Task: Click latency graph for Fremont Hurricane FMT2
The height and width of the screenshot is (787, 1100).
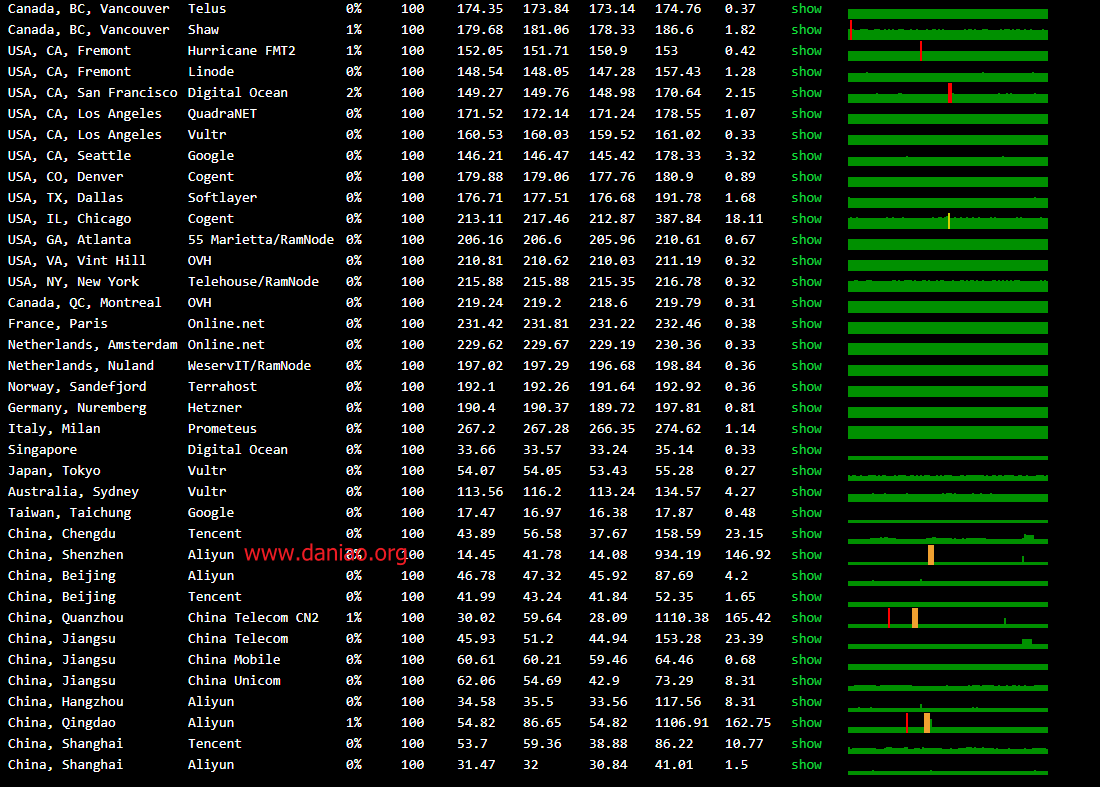Action: (948, 51)
